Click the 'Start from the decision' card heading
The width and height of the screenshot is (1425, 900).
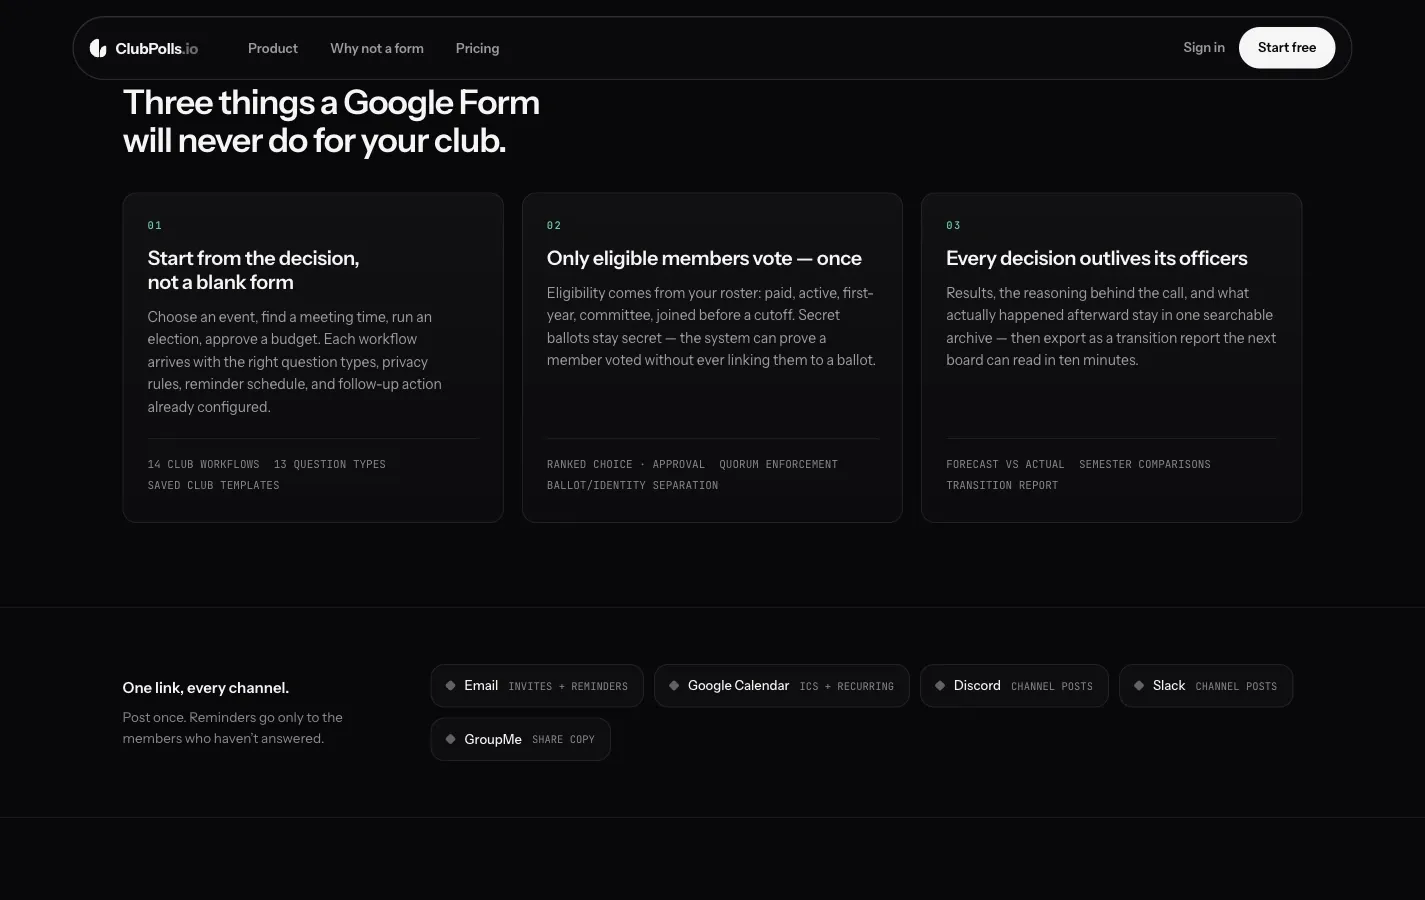pos(253,270)
